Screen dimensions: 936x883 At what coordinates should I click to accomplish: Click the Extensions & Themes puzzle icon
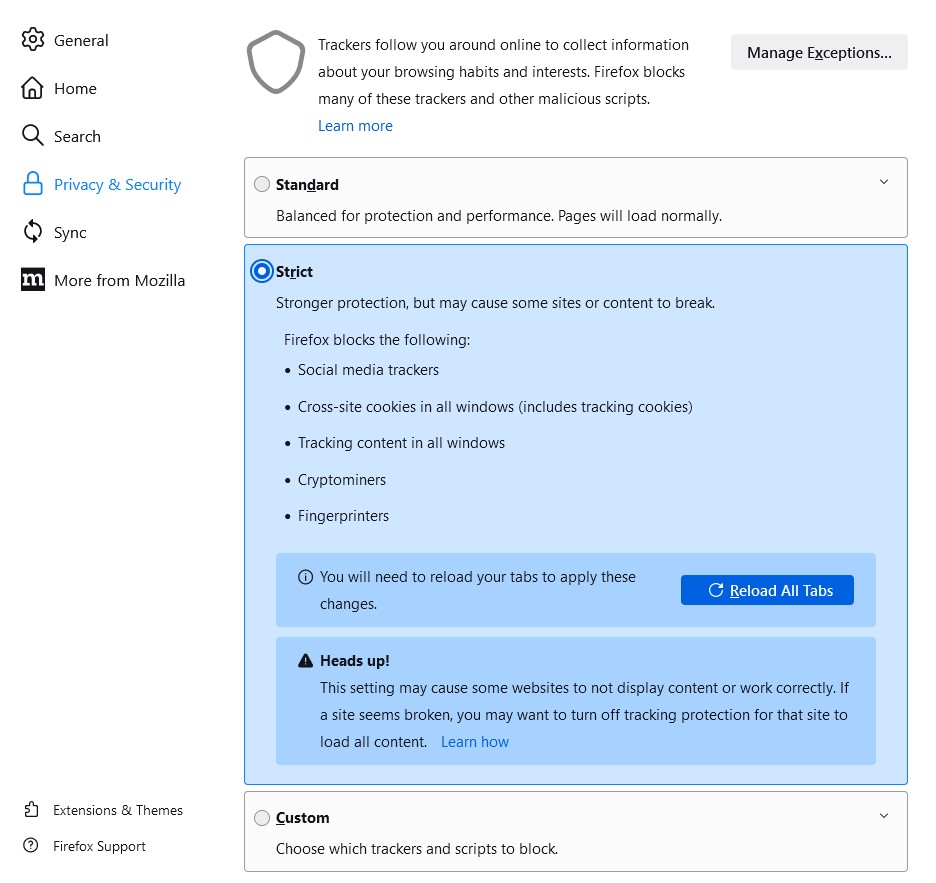tap(33, 810)
